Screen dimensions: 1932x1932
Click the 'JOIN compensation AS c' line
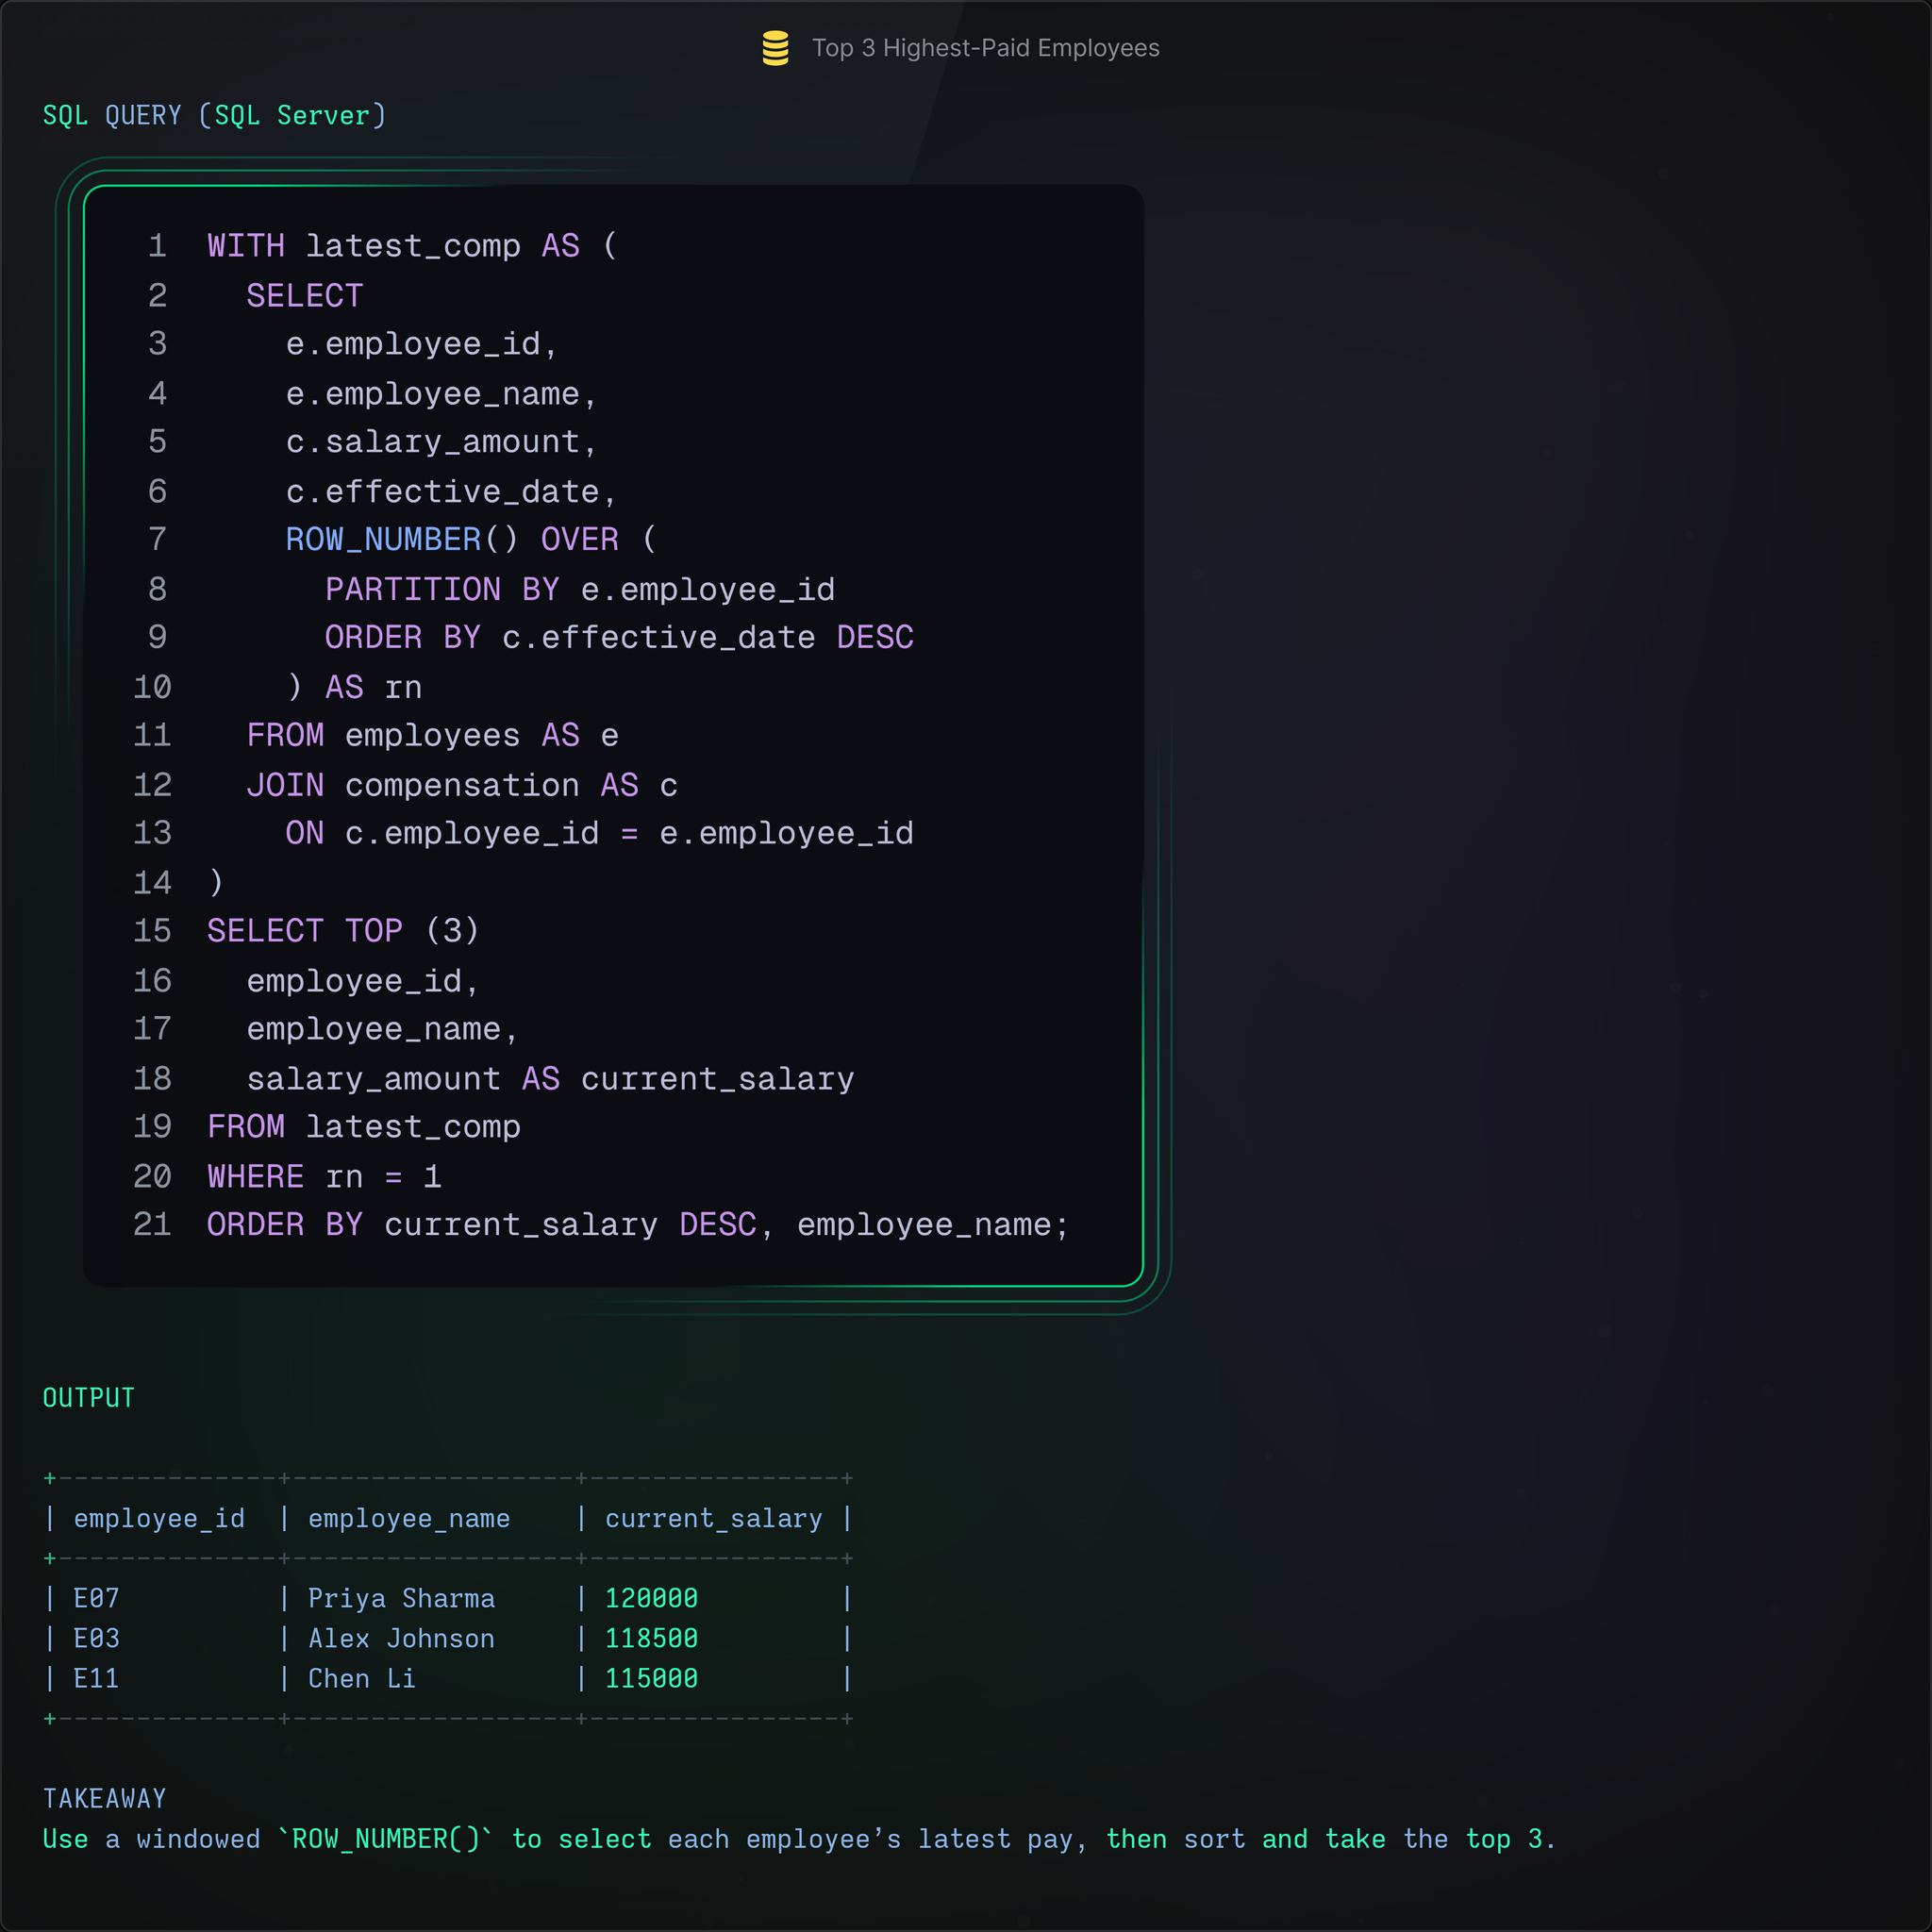(x=462, y=786)
